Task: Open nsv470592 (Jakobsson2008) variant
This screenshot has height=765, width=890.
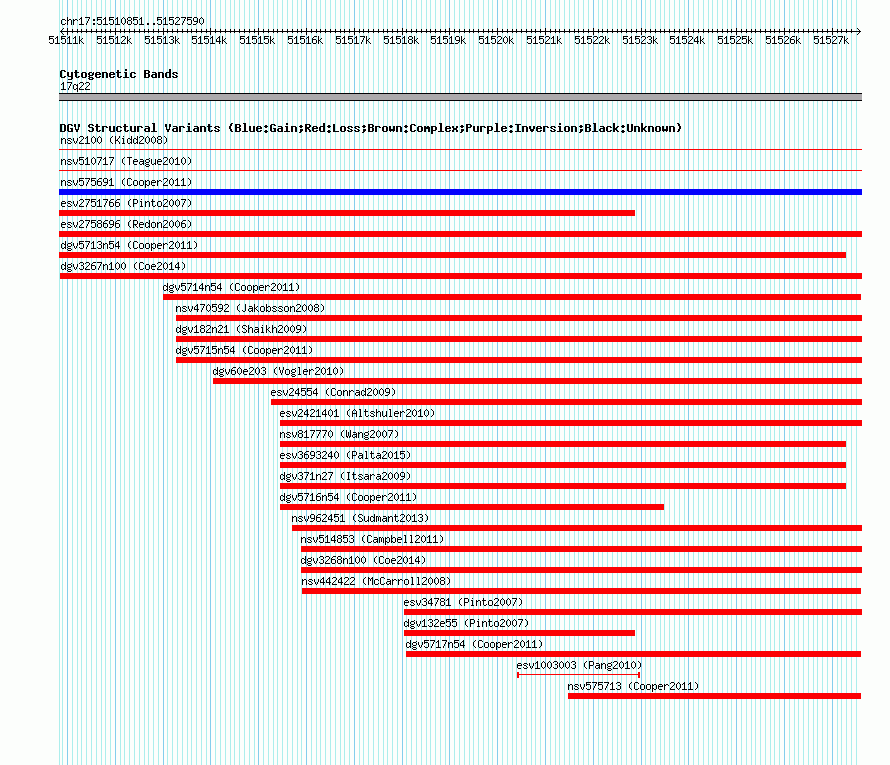Action: [250, 308]
